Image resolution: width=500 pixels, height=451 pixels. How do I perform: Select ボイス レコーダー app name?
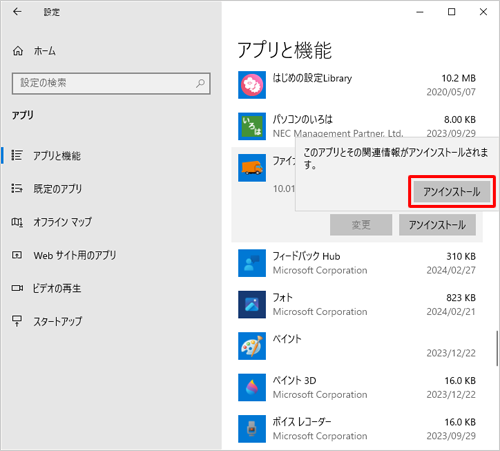[x=302, y=422]
